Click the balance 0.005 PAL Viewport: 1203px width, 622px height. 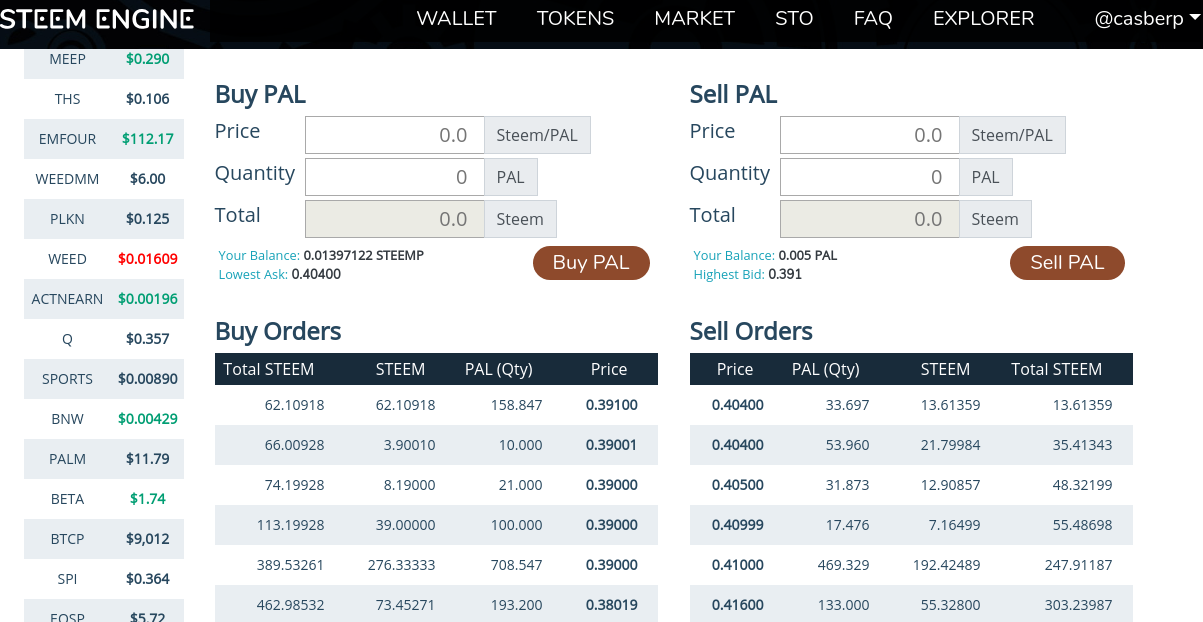(808, 256)
